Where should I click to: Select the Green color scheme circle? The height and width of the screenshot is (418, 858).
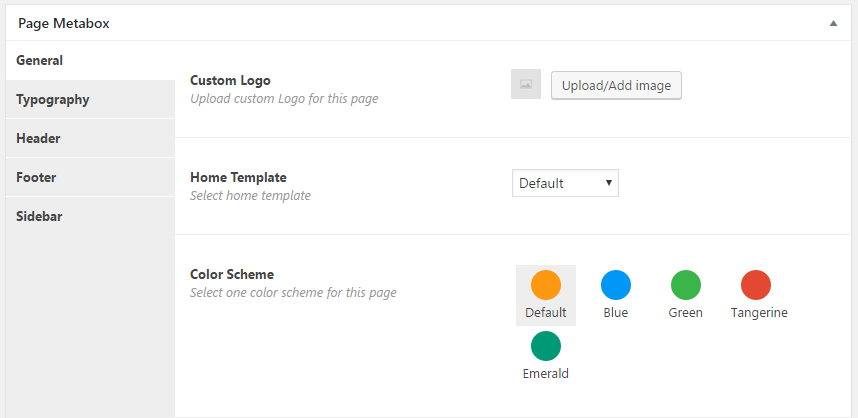[x=686, y=285]
